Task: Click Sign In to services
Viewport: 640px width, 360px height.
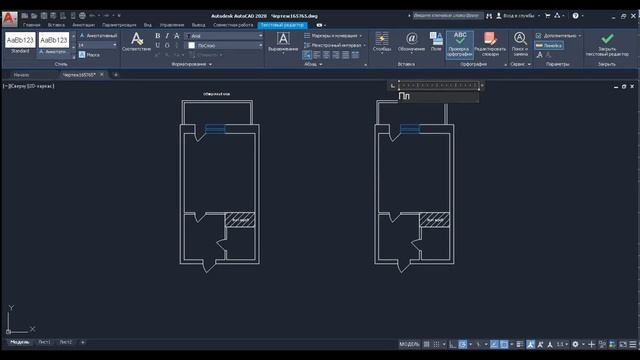Action: coord(516,16)
